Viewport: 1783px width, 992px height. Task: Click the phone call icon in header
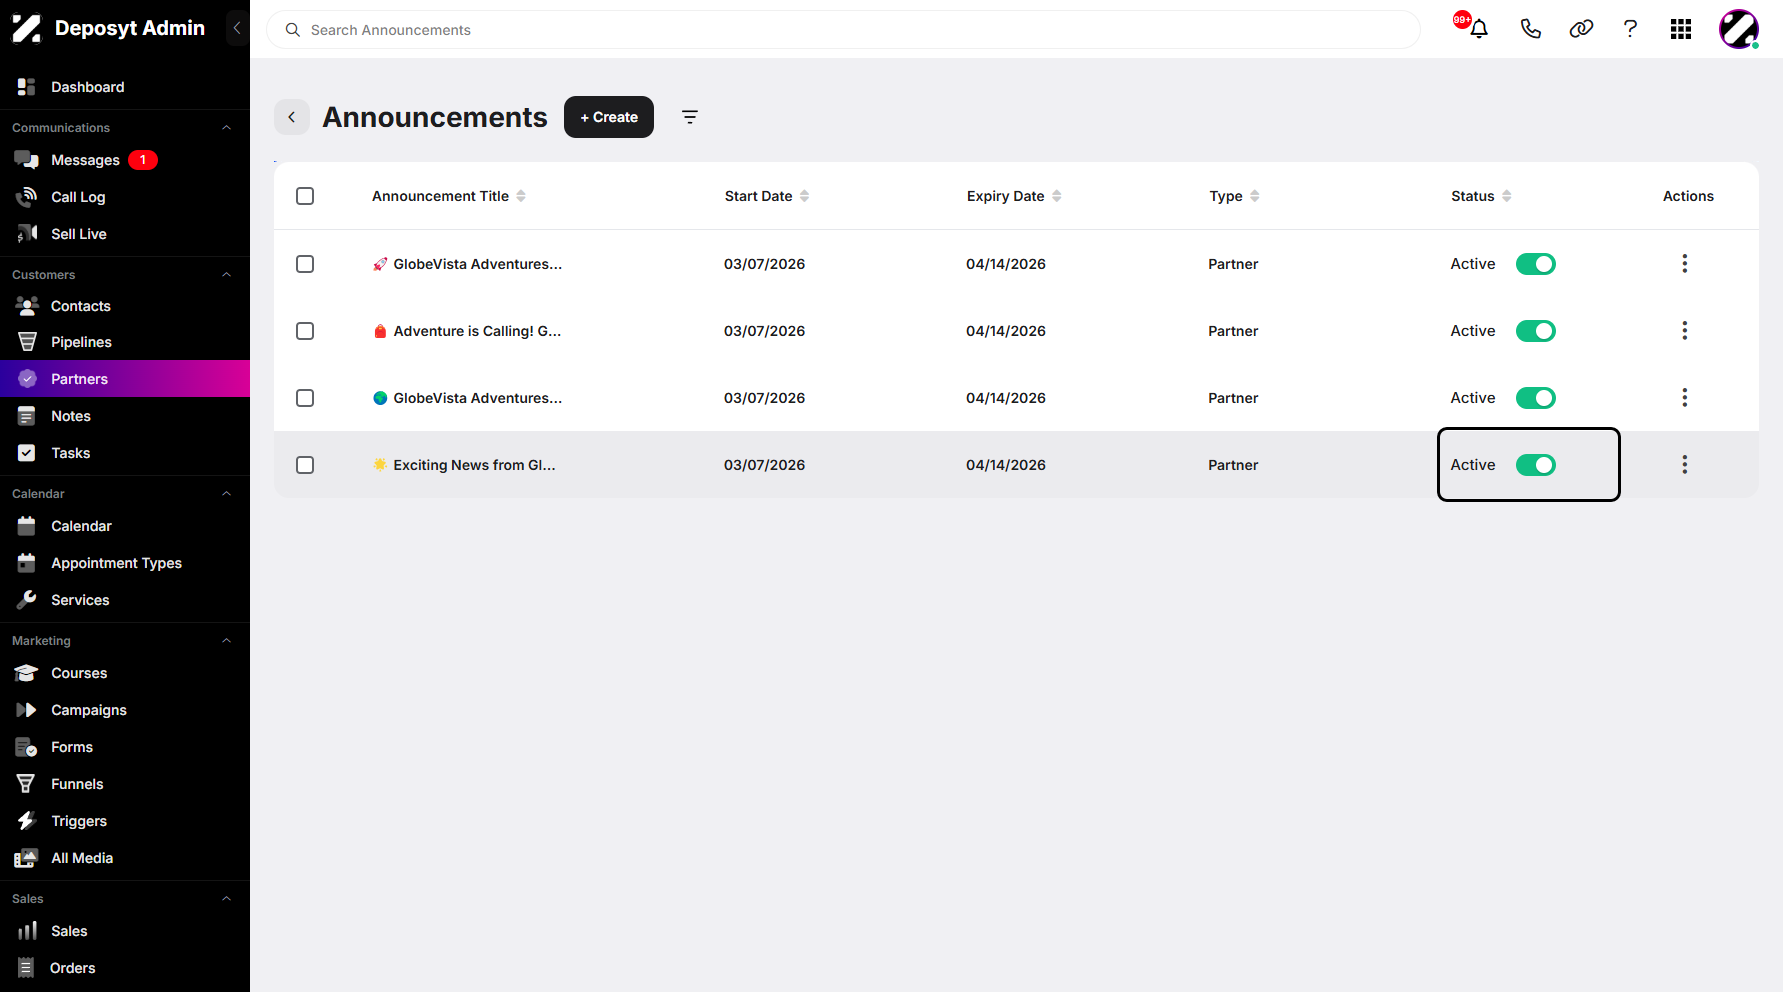tap(1530, 29)
